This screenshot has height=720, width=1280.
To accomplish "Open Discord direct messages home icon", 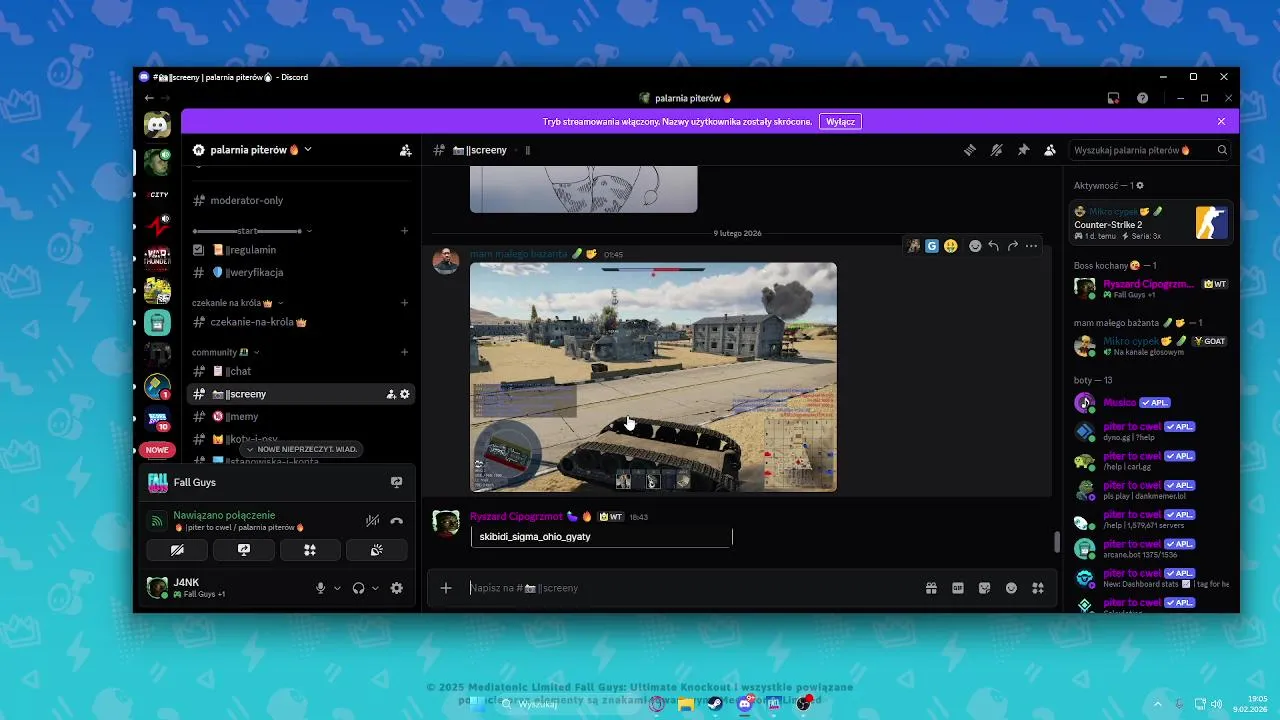I will click(157, 124).
